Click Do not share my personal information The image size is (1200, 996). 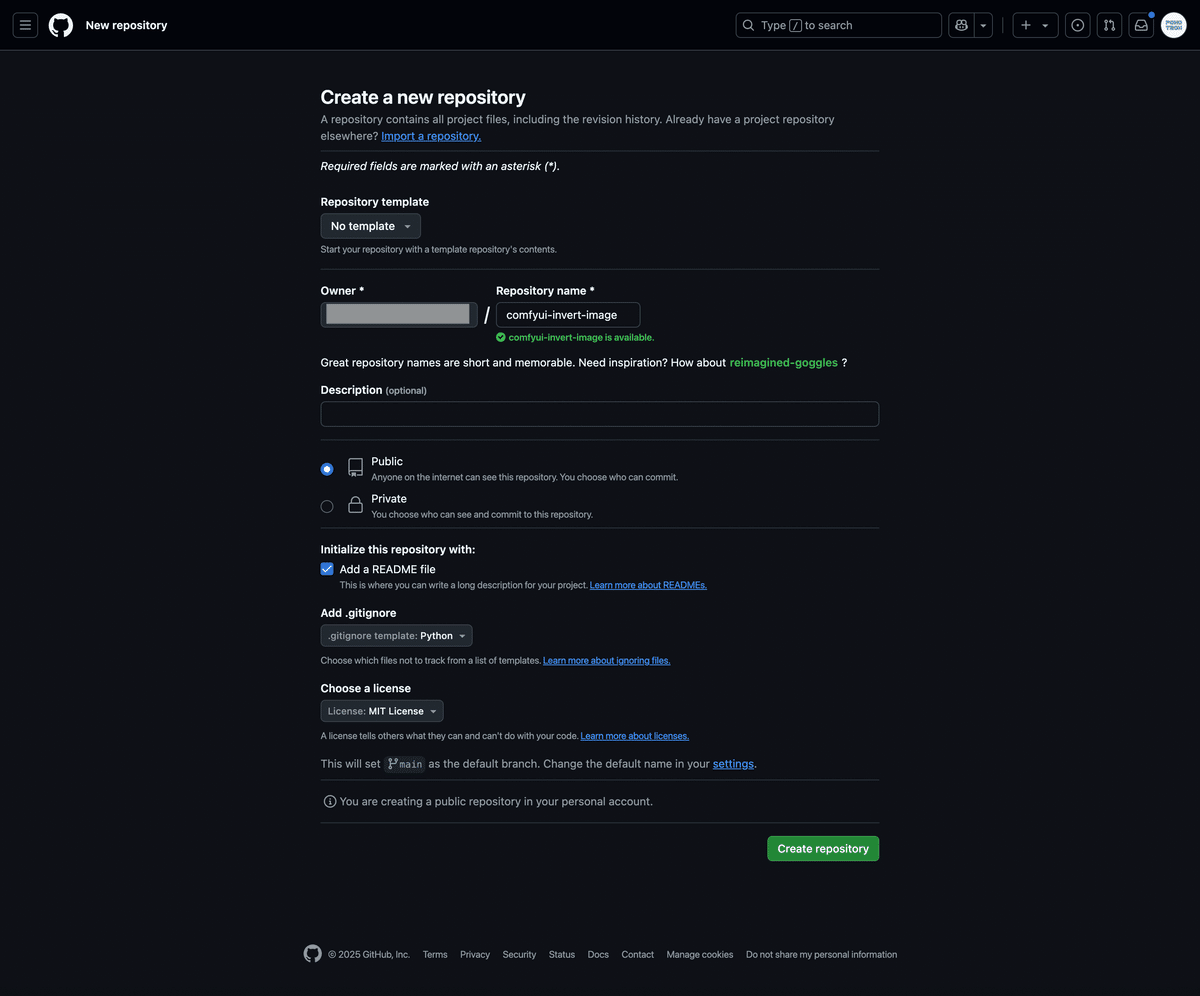pyautogui.click(x=821, y=955)
